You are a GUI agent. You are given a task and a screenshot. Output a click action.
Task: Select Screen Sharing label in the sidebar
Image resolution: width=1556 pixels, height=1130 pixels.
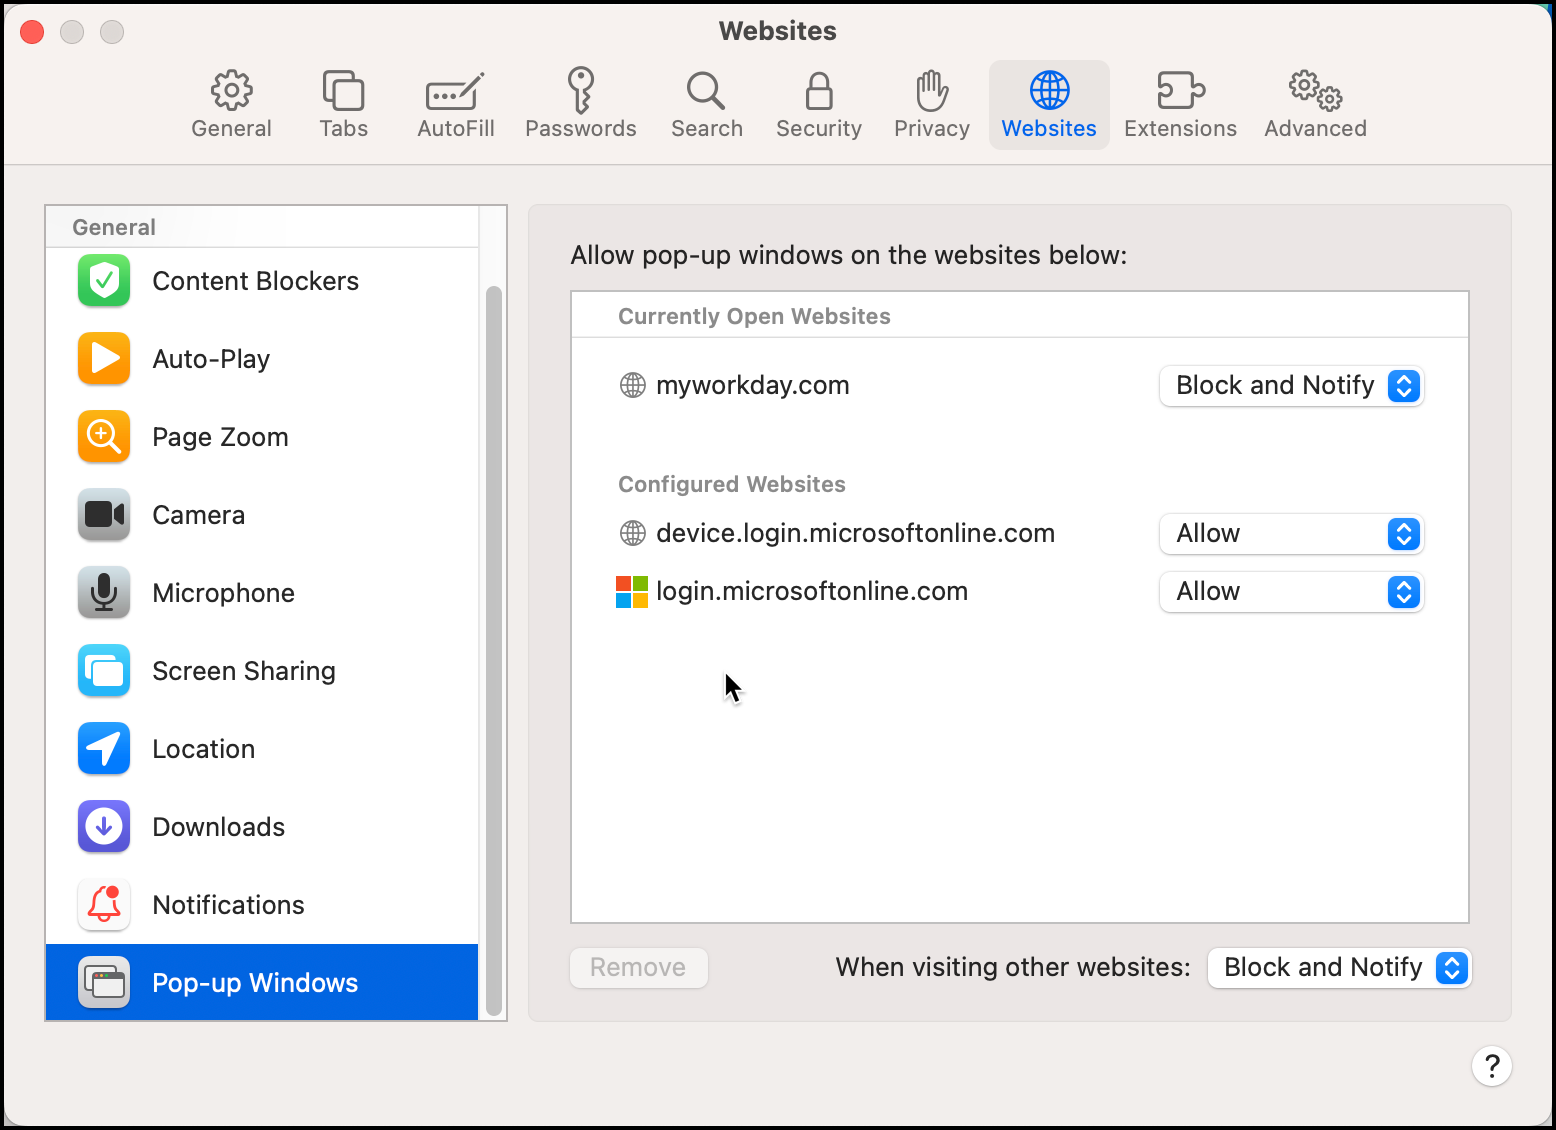click(243, 671)
